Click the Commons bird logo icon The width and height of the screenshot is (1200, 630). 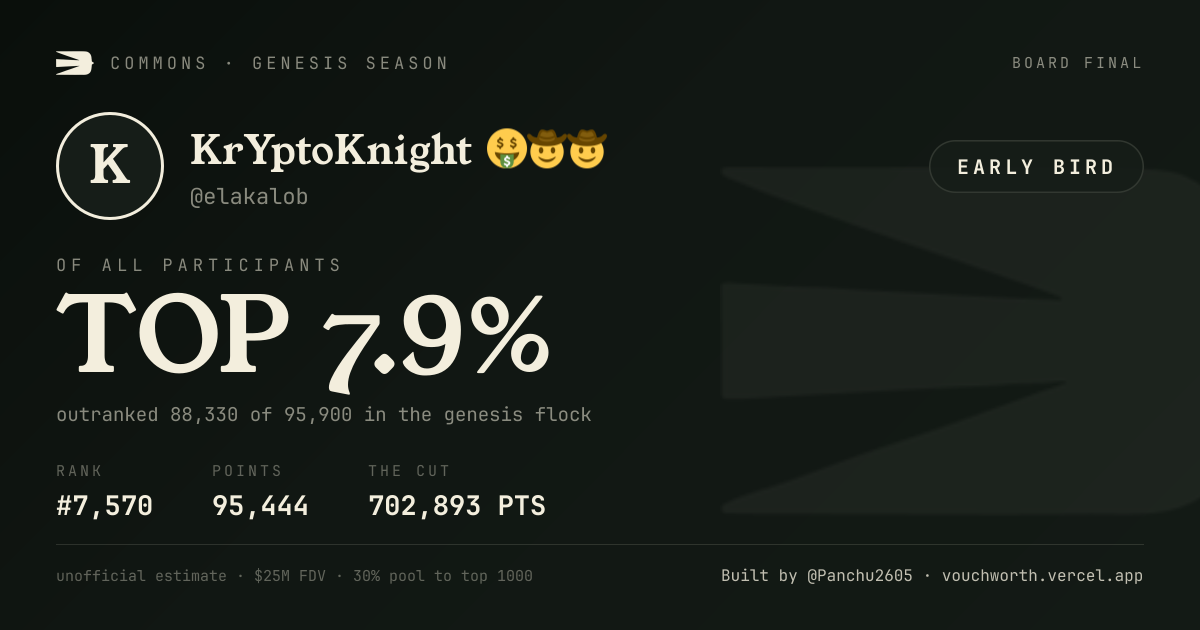pyautogui.click(x=74, y=63)
